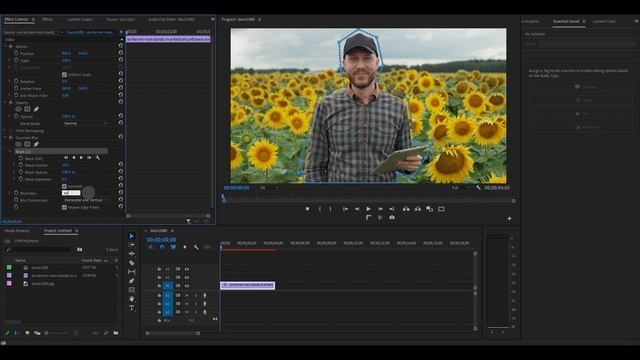Create 4-point polygon mask under Gaussian Blur
Viewport: 640px width, 360px height.
(27, 144)
